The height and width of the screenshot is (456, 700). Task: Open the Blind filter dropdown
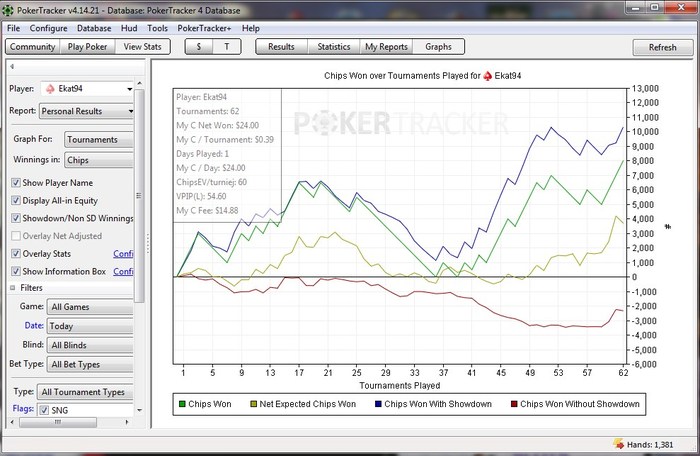(x=90, y=345)
